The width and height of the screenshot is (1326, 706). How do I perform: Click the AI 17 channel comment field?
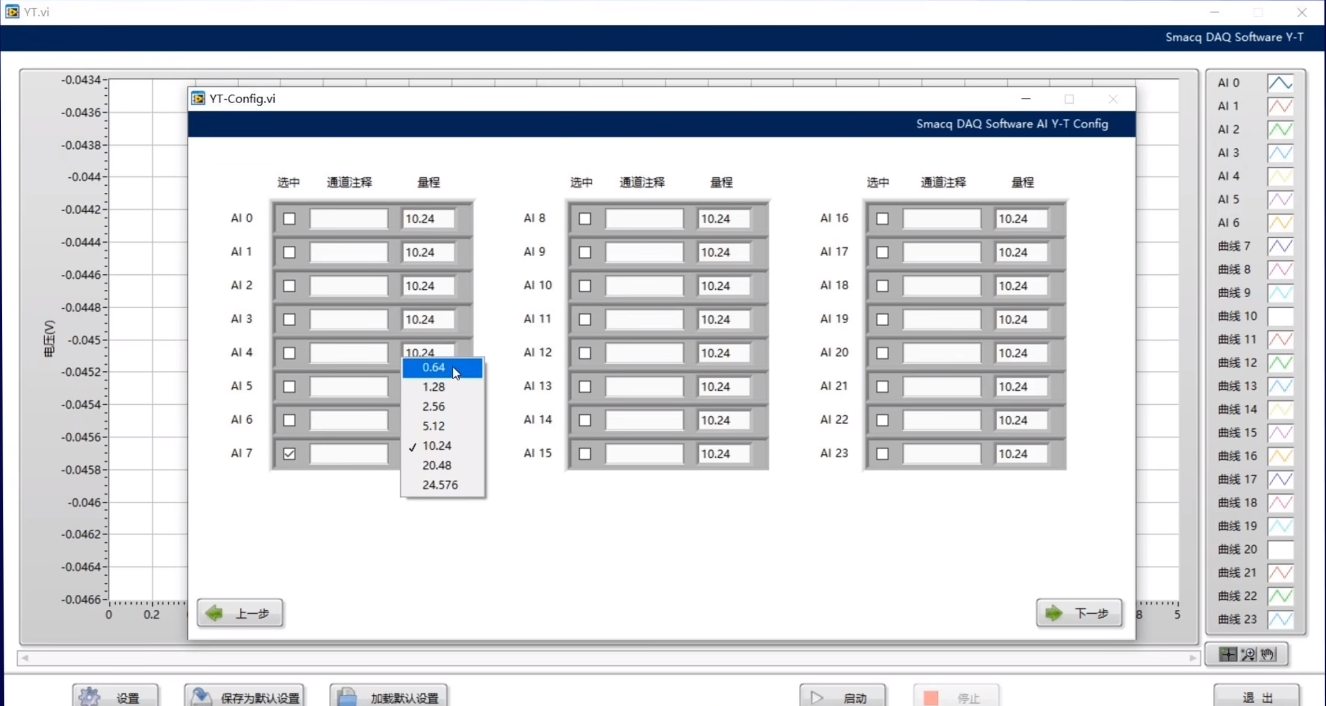(x=942, y=253)
